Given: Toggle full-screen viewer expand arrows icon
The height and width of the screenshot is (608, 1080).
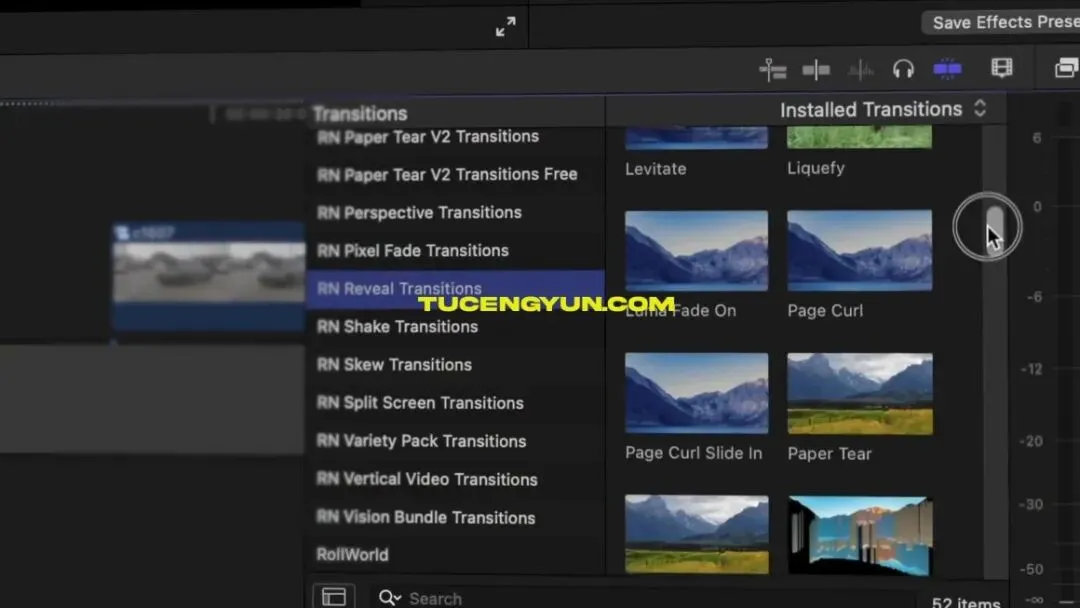Looking at the screenshot, I should point(506,27).
